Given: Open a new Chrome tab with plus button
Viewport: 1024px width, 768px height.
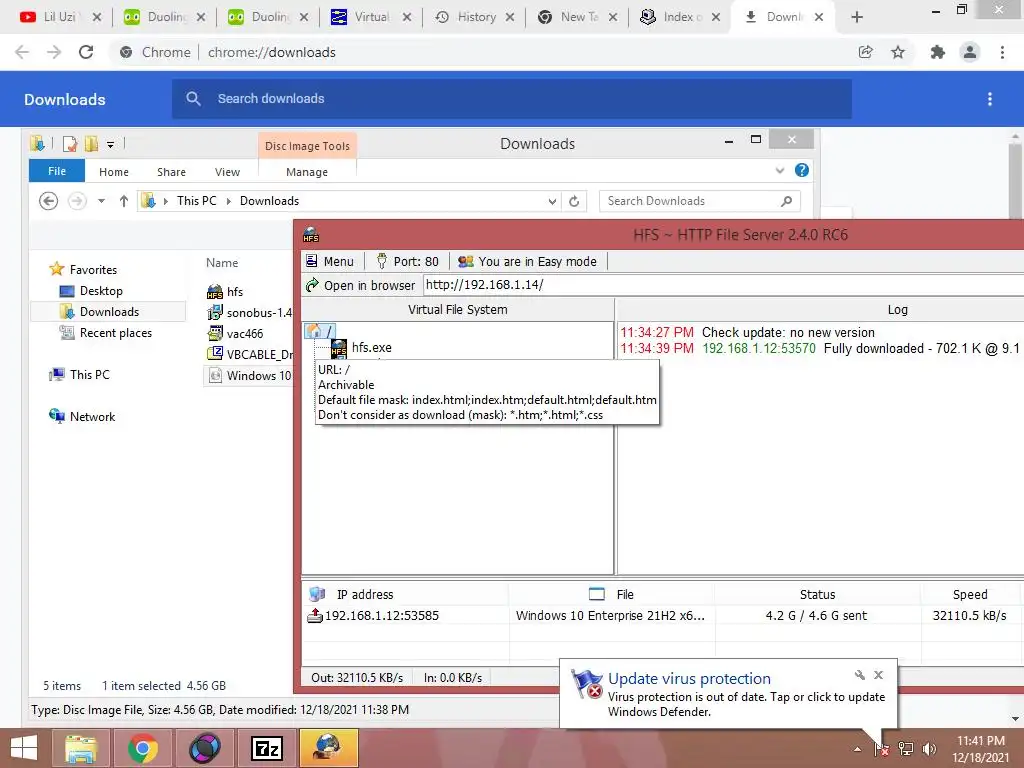Looking at the screenshot, I should 857,17.
